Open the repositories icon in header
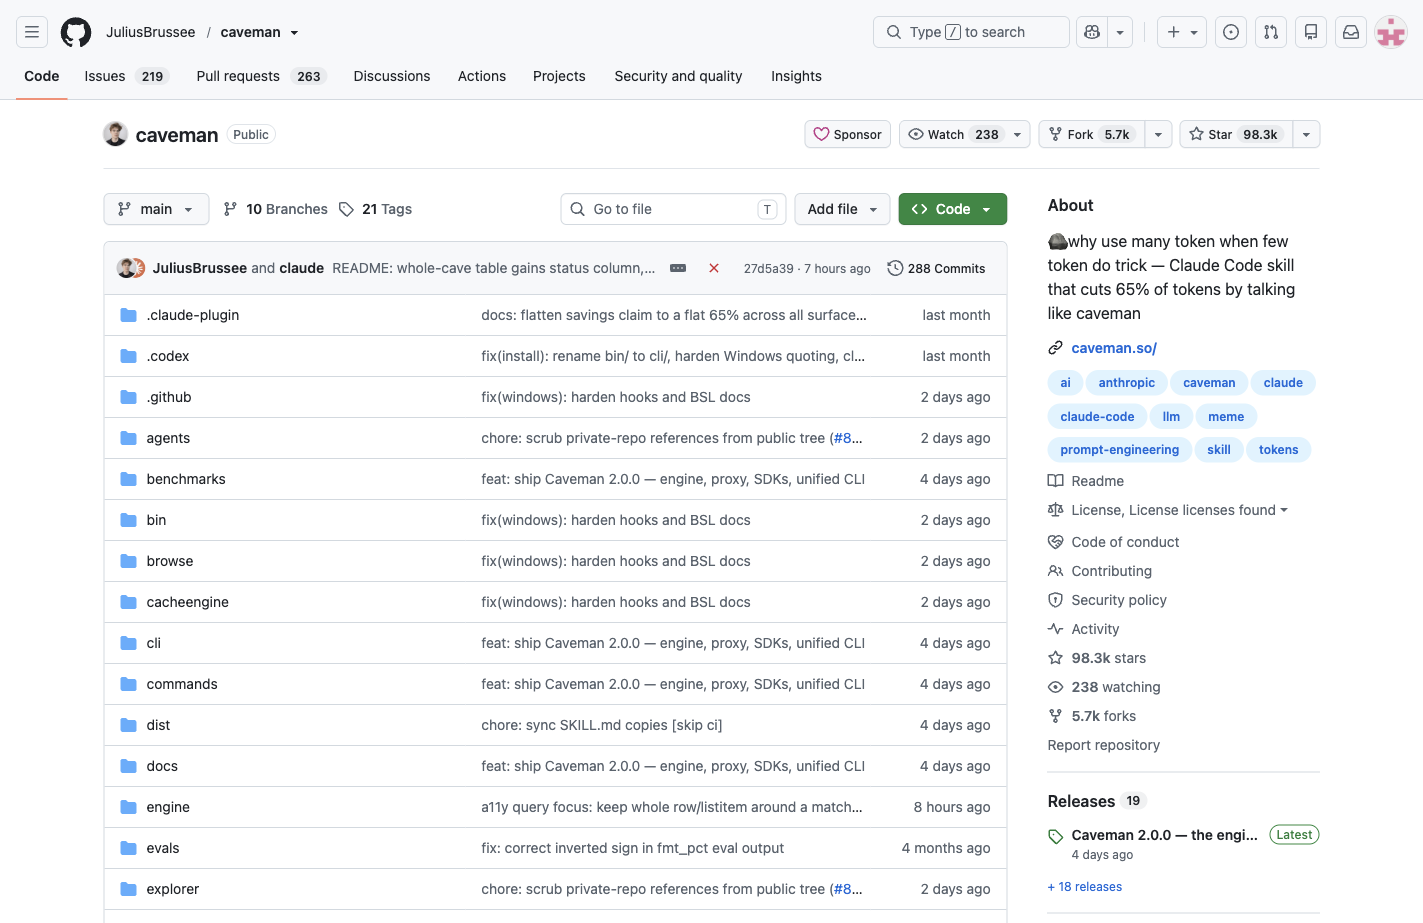The height and width of the screenshot is (923, 1423). 1311,32
